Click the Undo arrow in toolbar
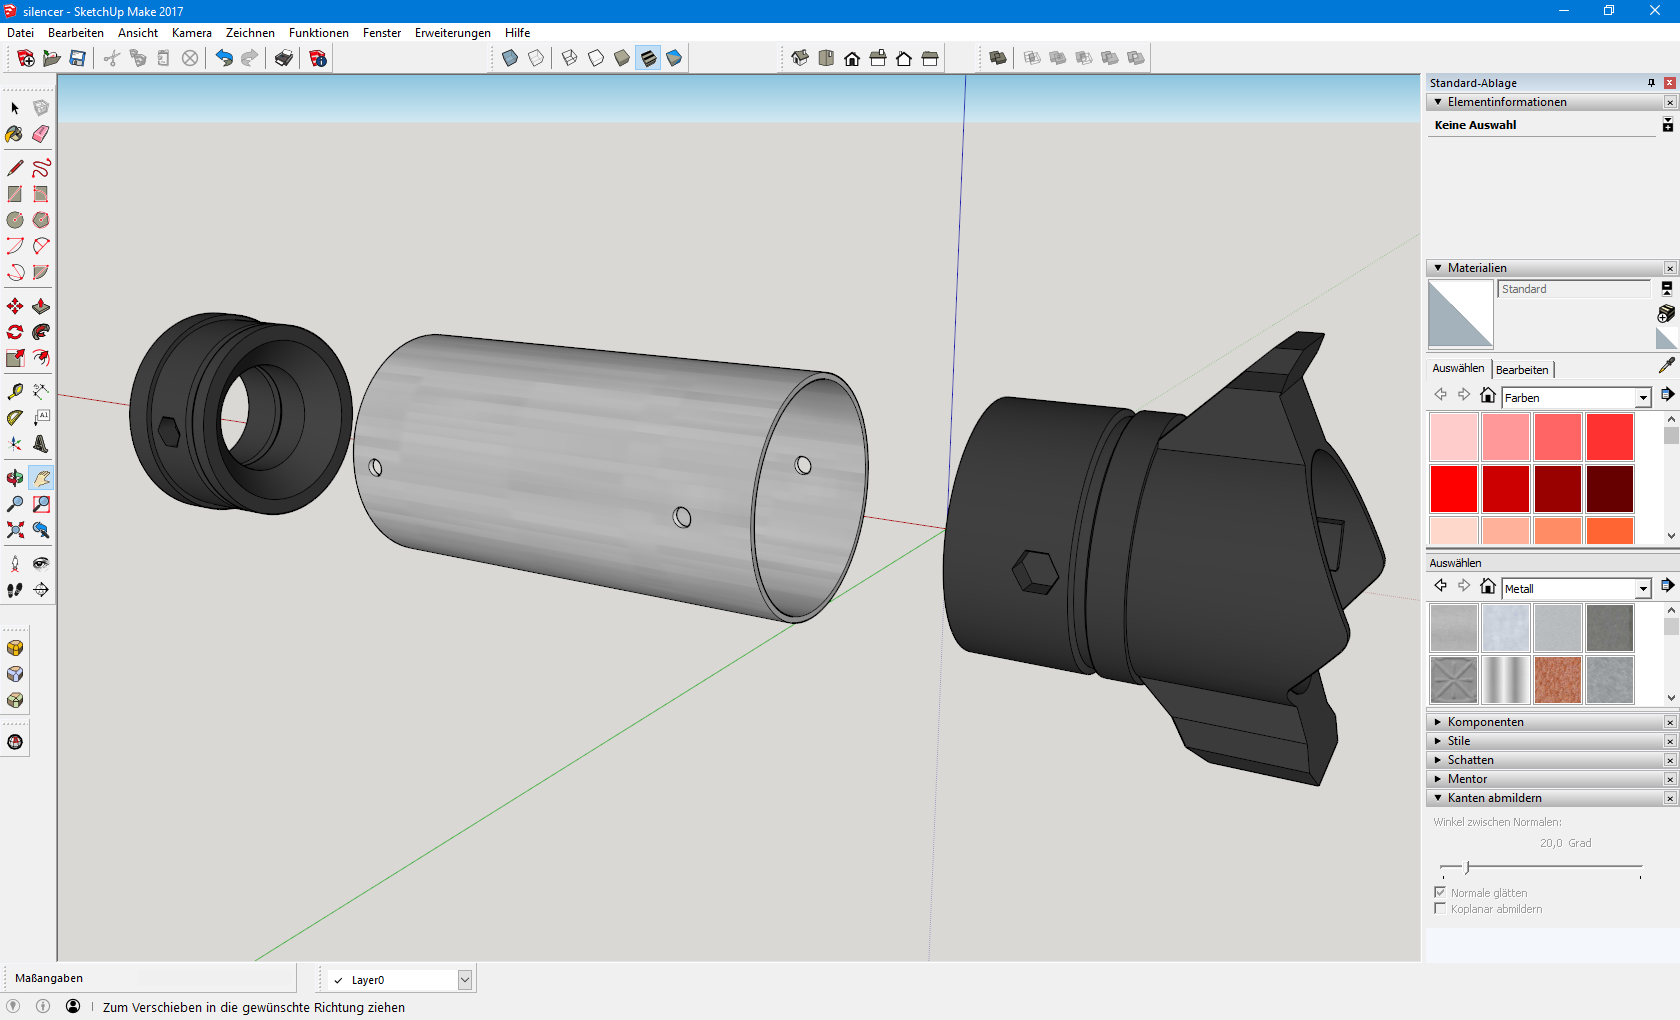Screen dimensions: 1680x1020 point(224,58)
